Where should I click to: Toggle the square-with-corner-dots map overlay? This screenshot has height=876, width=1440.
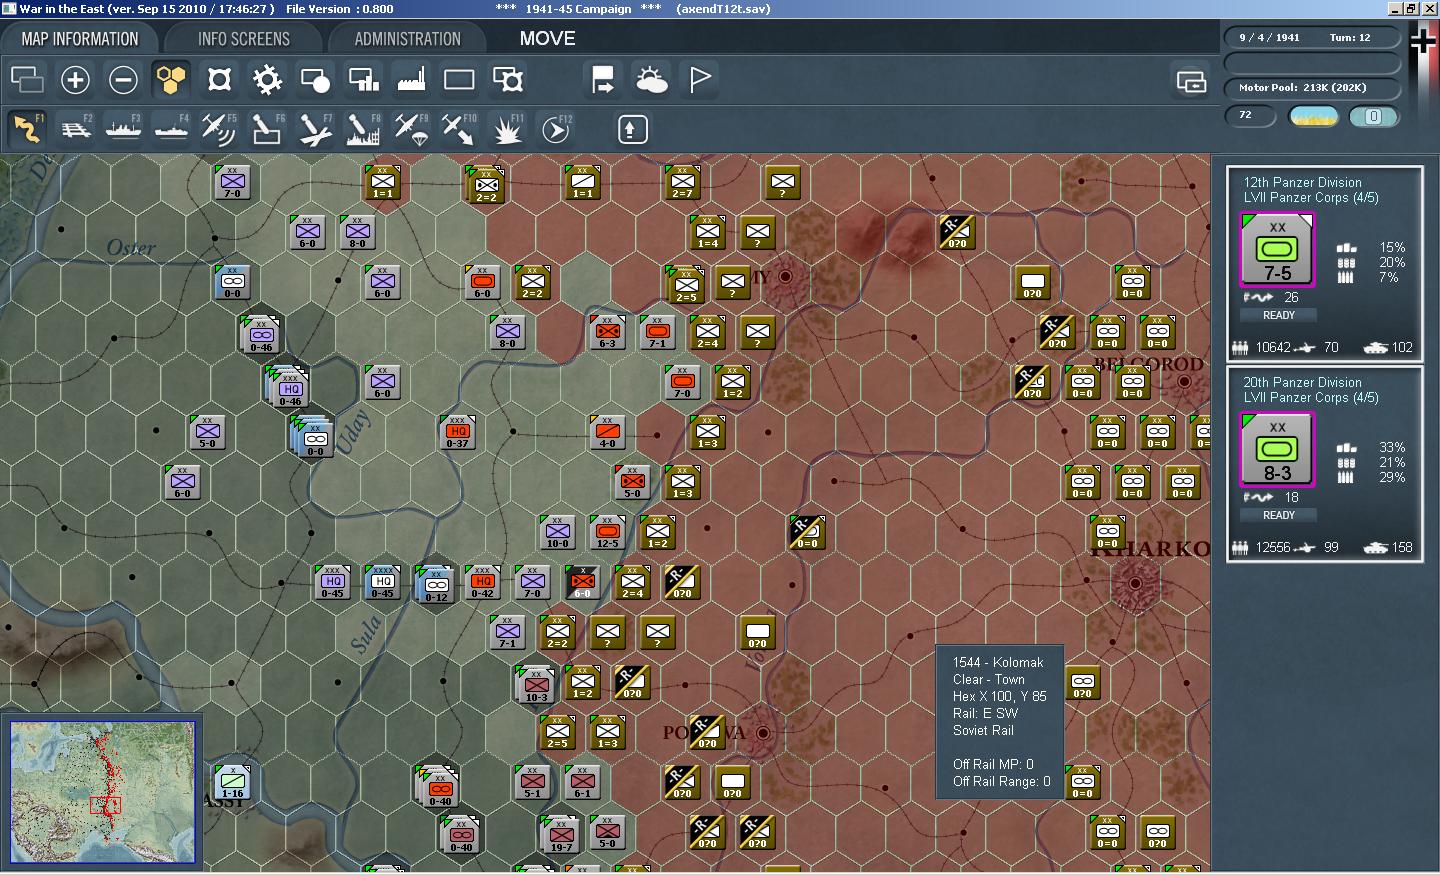coord(219,79)
